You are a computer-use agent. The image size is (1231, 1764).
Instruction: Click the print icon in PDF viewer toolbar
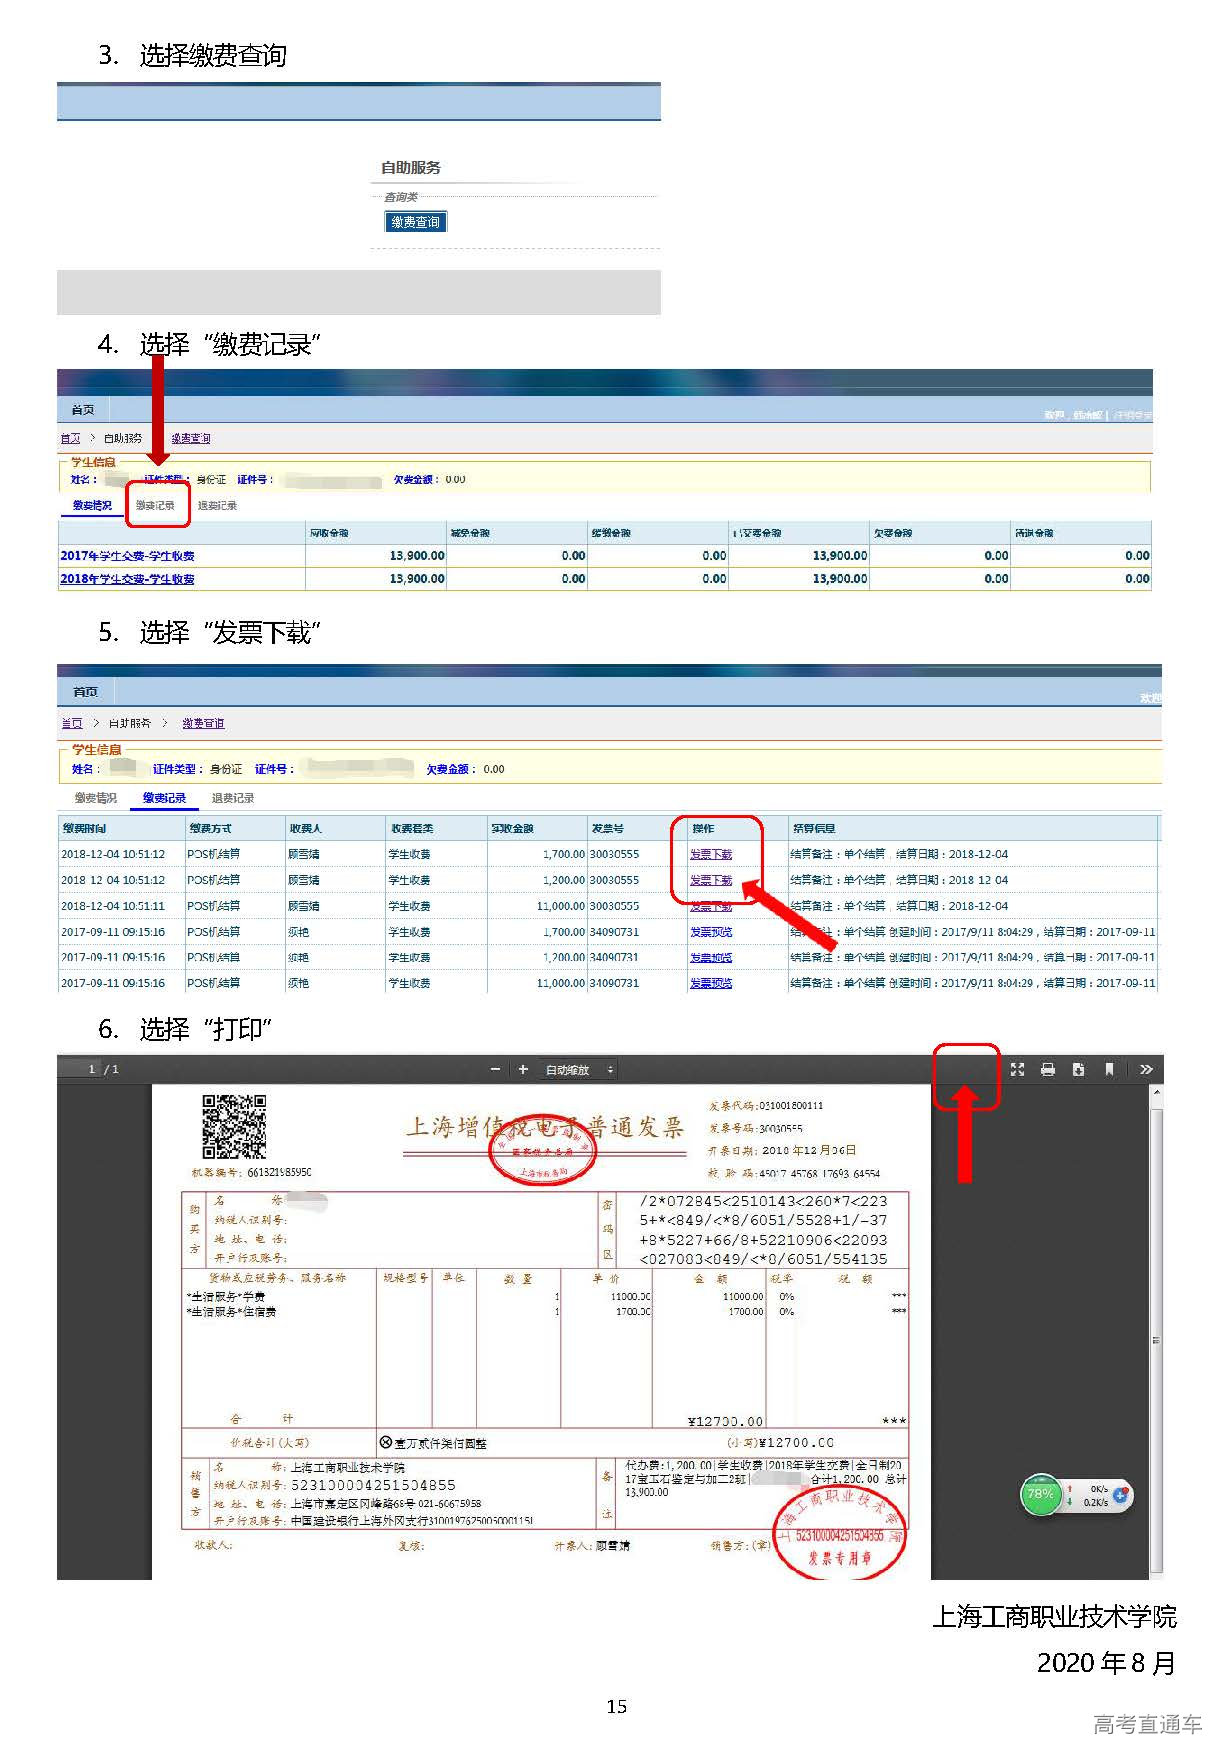pos(1047,1069)
